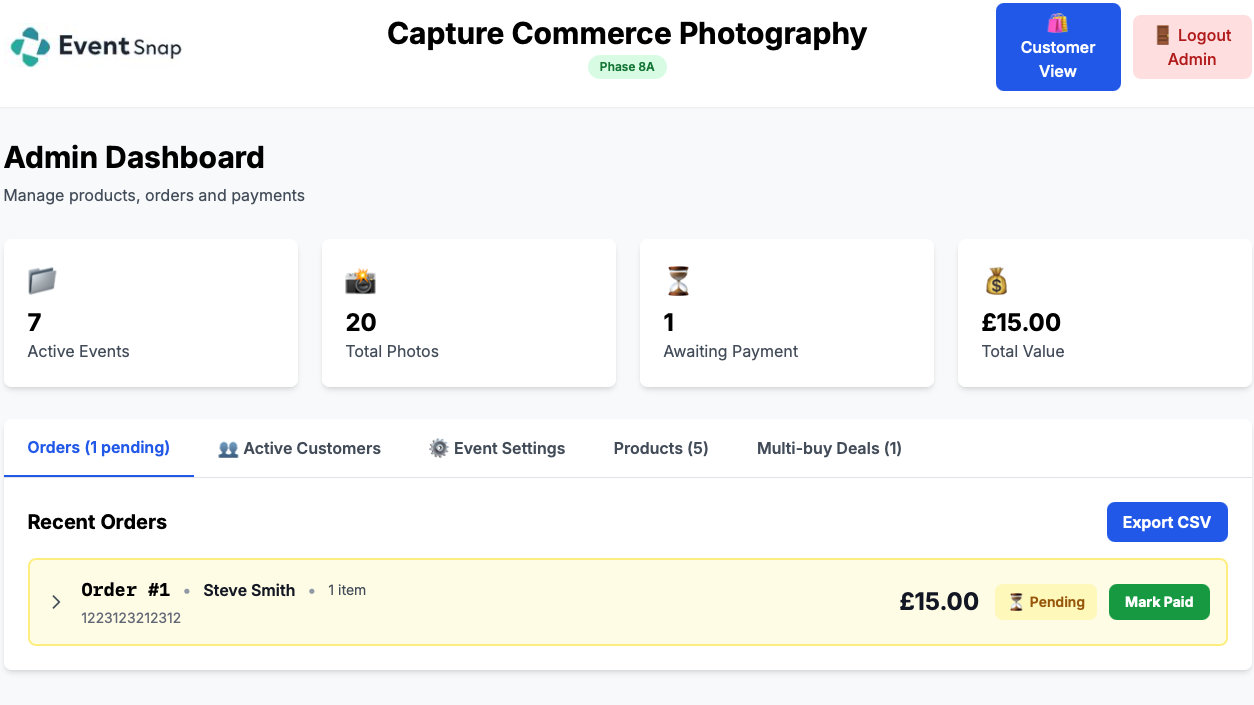Expand Order #1 with the chevron
The image size is (1254, 705).
[x=56, y=602]
